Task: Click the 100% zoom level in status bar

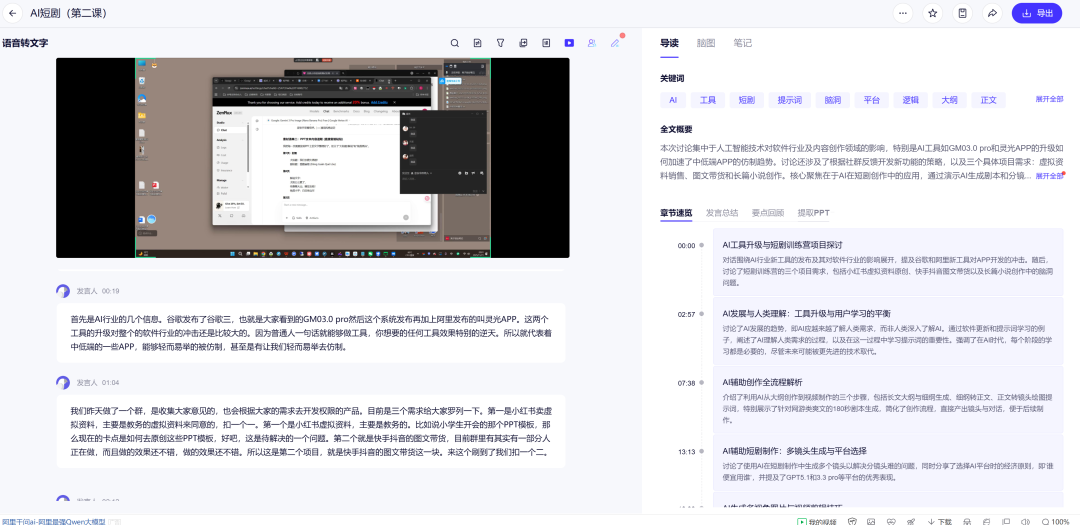Action: [1056, 522]
